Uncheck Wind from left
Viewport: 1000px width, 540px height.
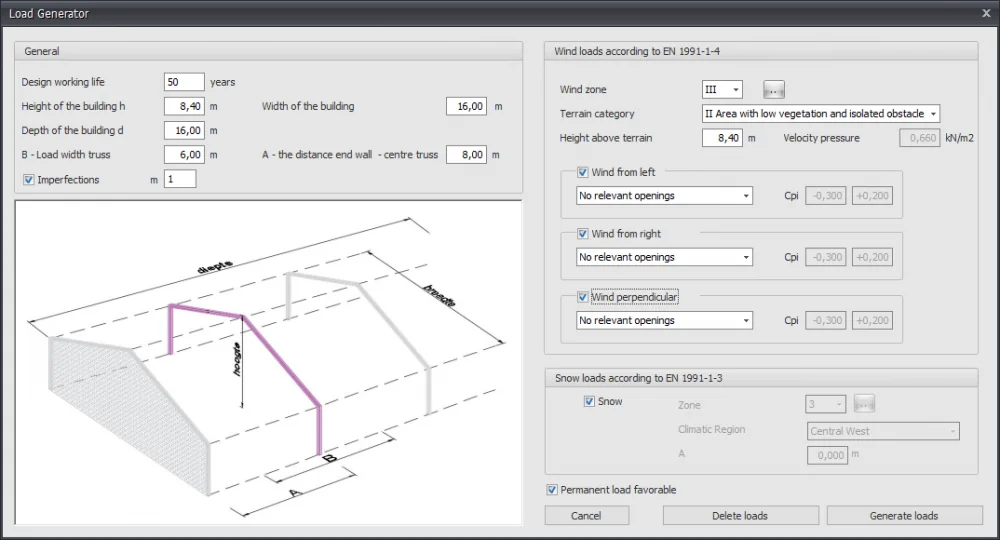[582, 172]
